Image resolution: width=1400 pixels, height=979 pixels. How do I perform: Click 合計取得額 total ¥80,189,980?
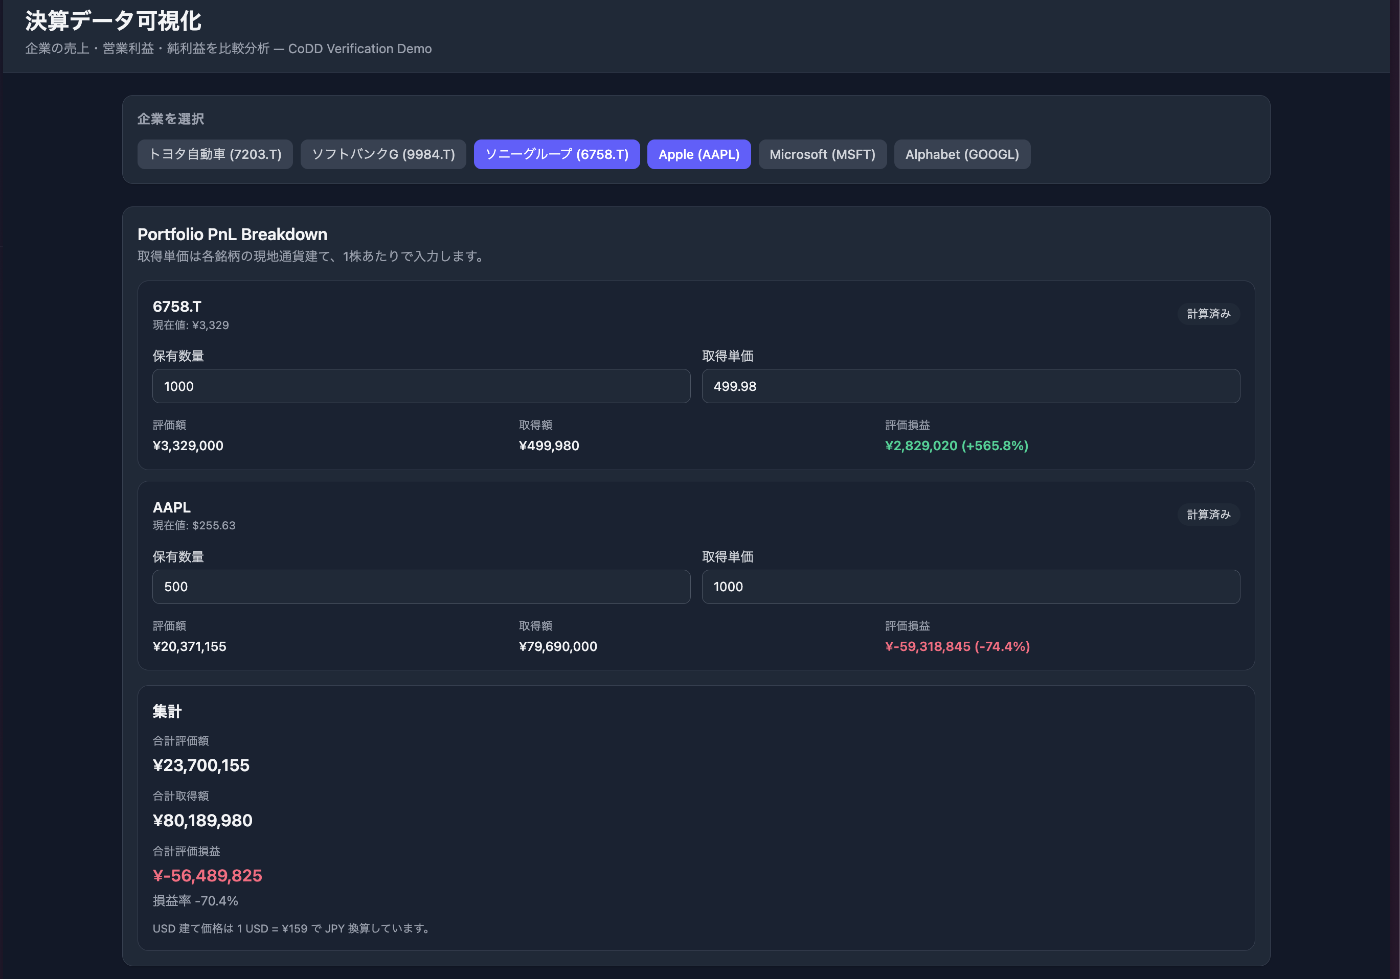203,821
